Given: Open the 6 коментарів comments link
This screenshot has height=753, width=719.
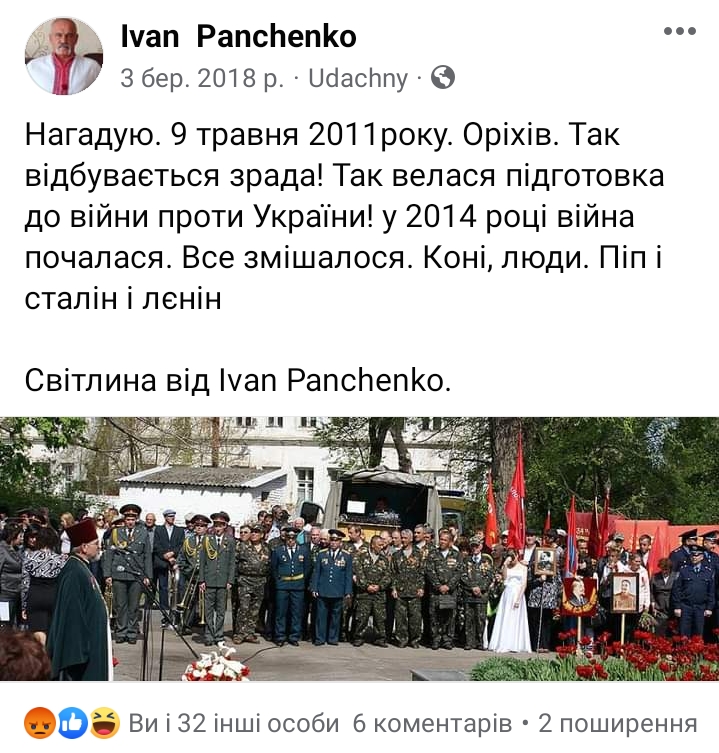Looking at the screenshot, I should (x=432, y=723).
